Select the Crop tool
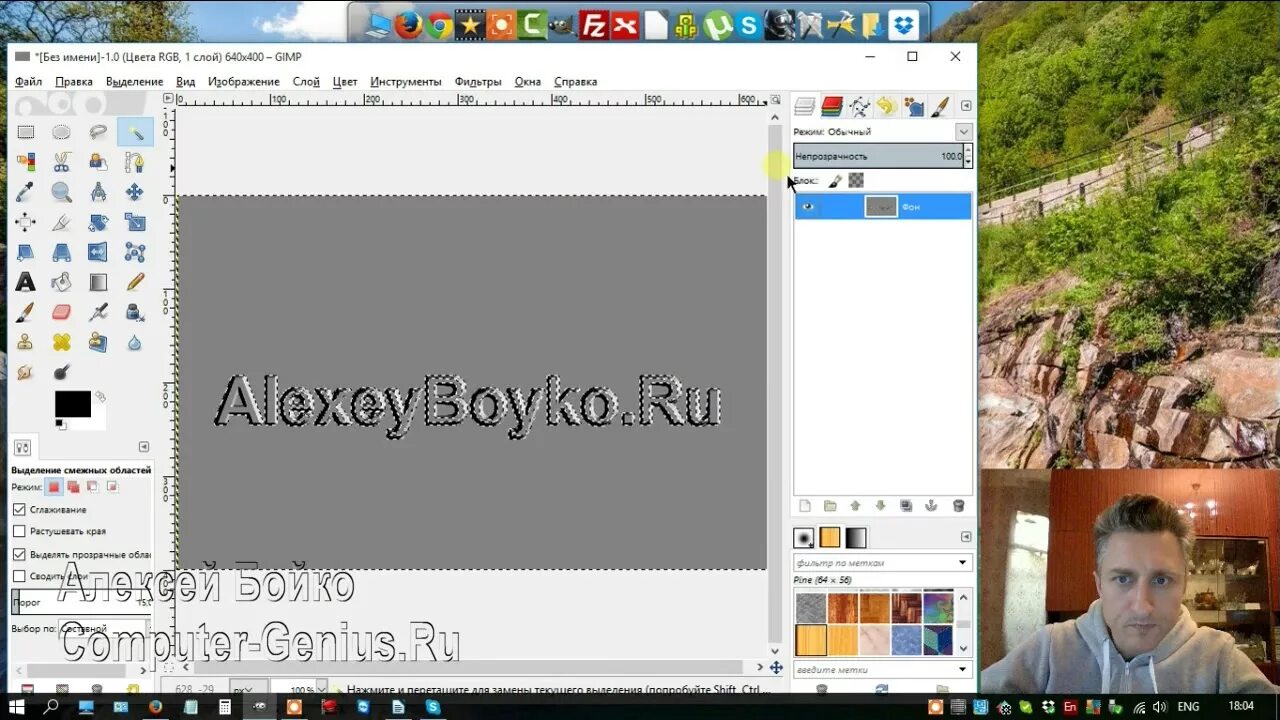Image resolution: width=1280 pixels, height=720 pixels. click(62, 222)
